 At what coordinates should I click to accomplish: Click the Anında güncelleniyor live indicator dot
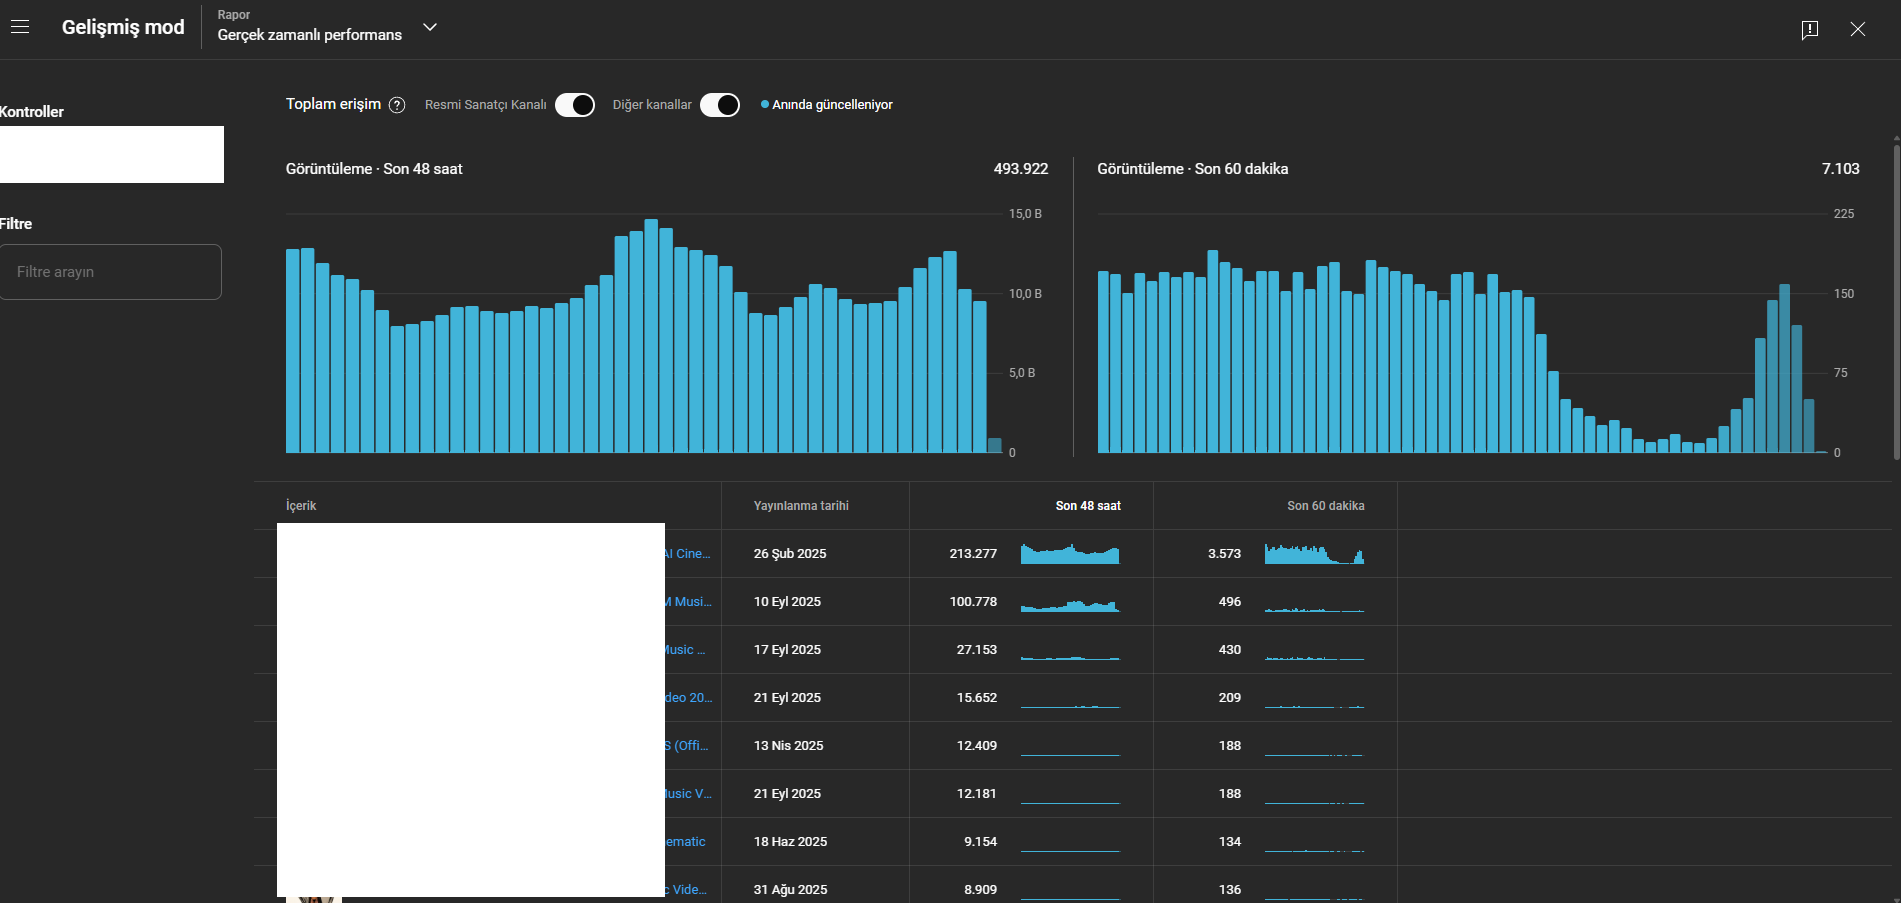765,104
